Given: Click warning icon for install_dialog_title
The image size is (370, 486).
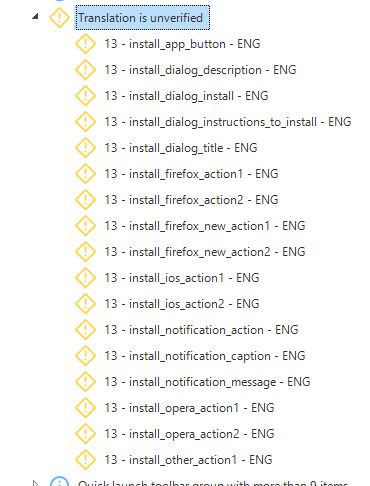Looking at the screenshot, I should 85,148.
